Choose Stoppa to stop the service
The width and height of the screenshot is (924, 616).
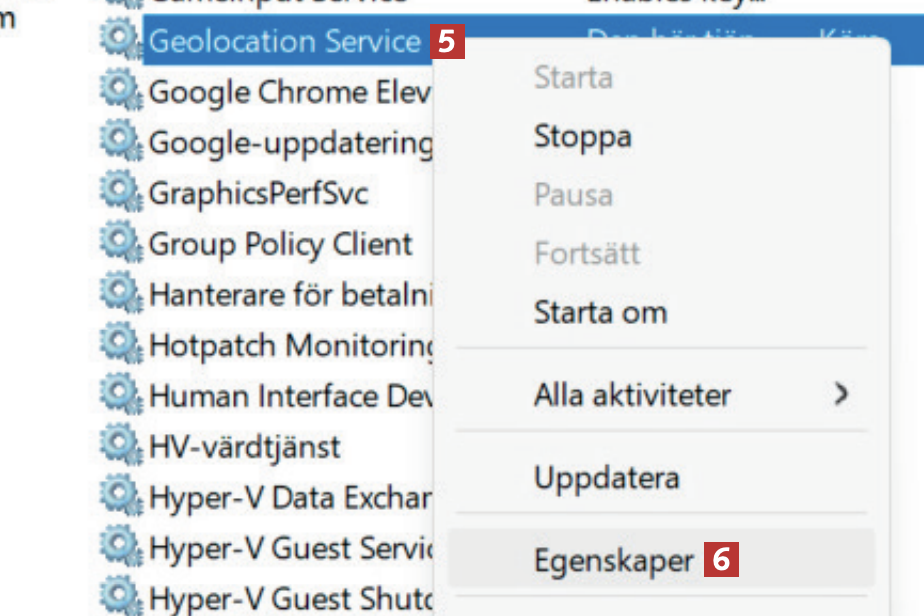tap(582, 135)
